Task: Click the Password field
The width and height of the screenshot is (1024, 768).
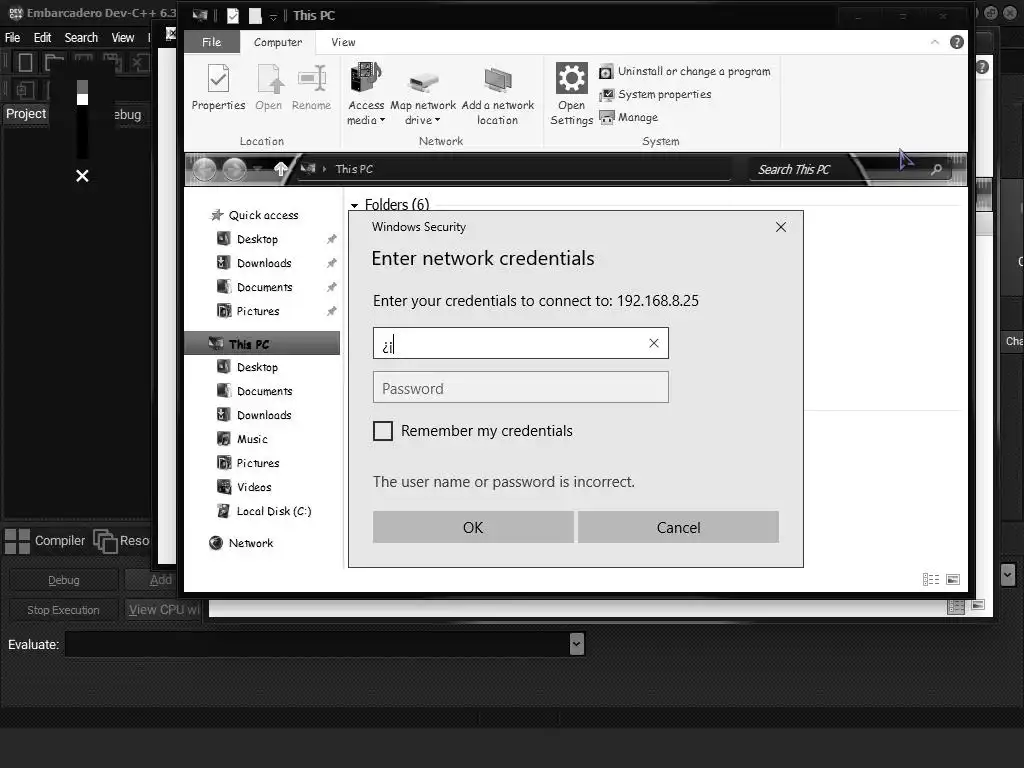Action: tap(520, 388)
